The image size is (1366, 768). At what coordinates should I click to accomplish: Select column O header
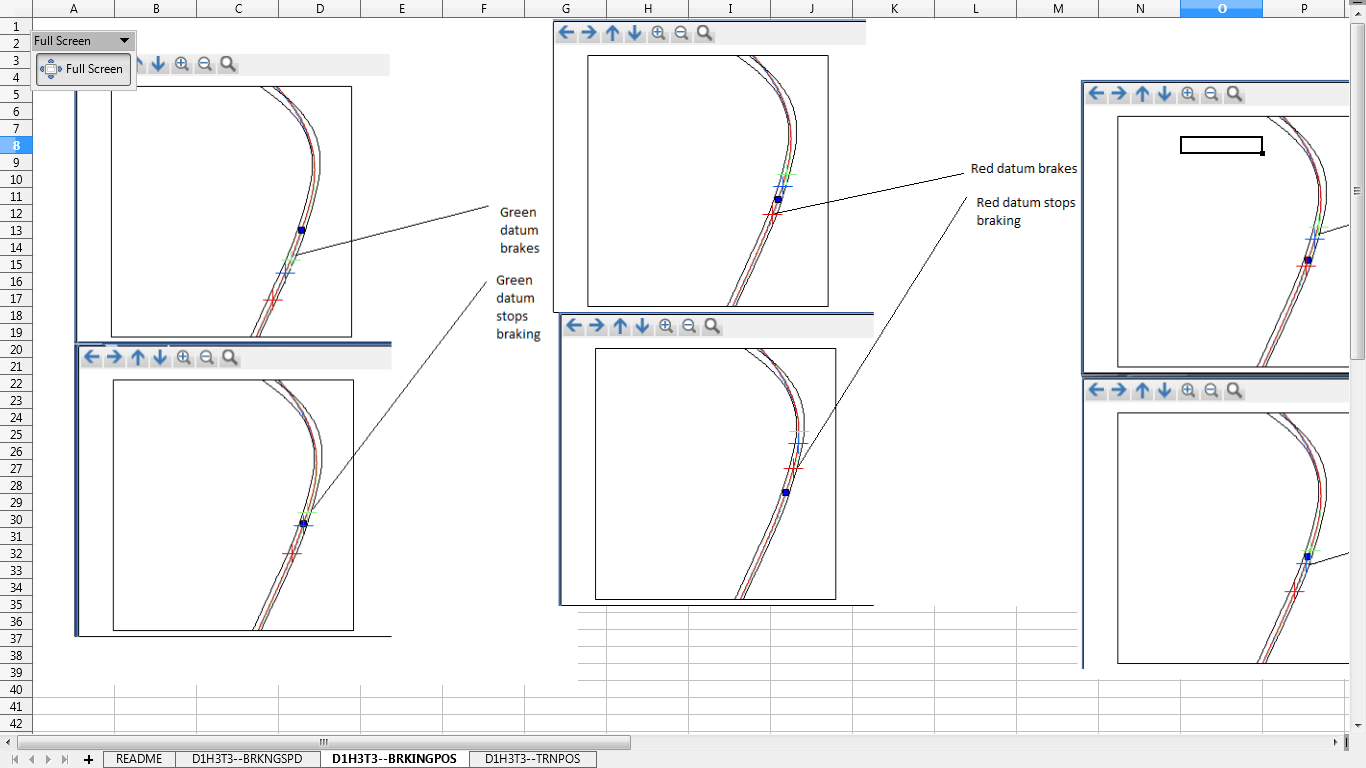pyautogui.click(x=1221, y=9)
